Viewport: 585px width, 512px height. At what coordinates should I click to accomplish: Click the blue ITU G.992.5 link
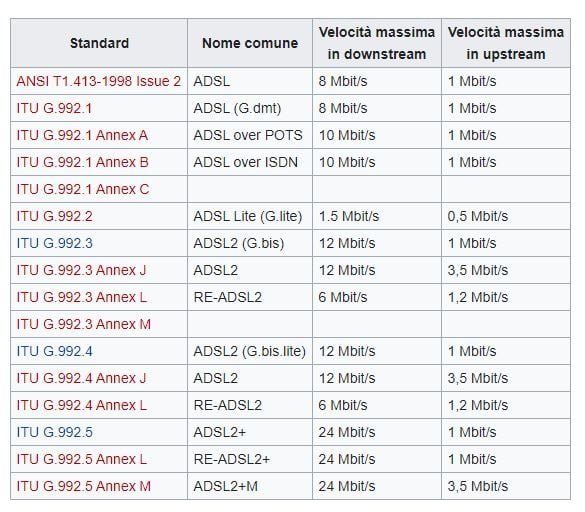(54, 432)
